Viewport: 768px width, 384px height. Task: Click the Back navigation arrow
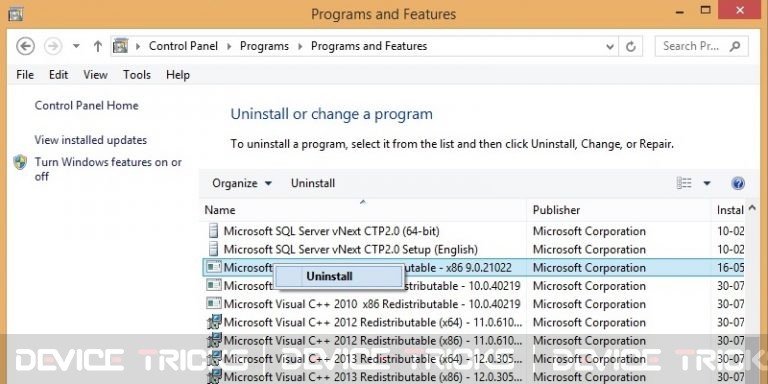click(25, 46)
